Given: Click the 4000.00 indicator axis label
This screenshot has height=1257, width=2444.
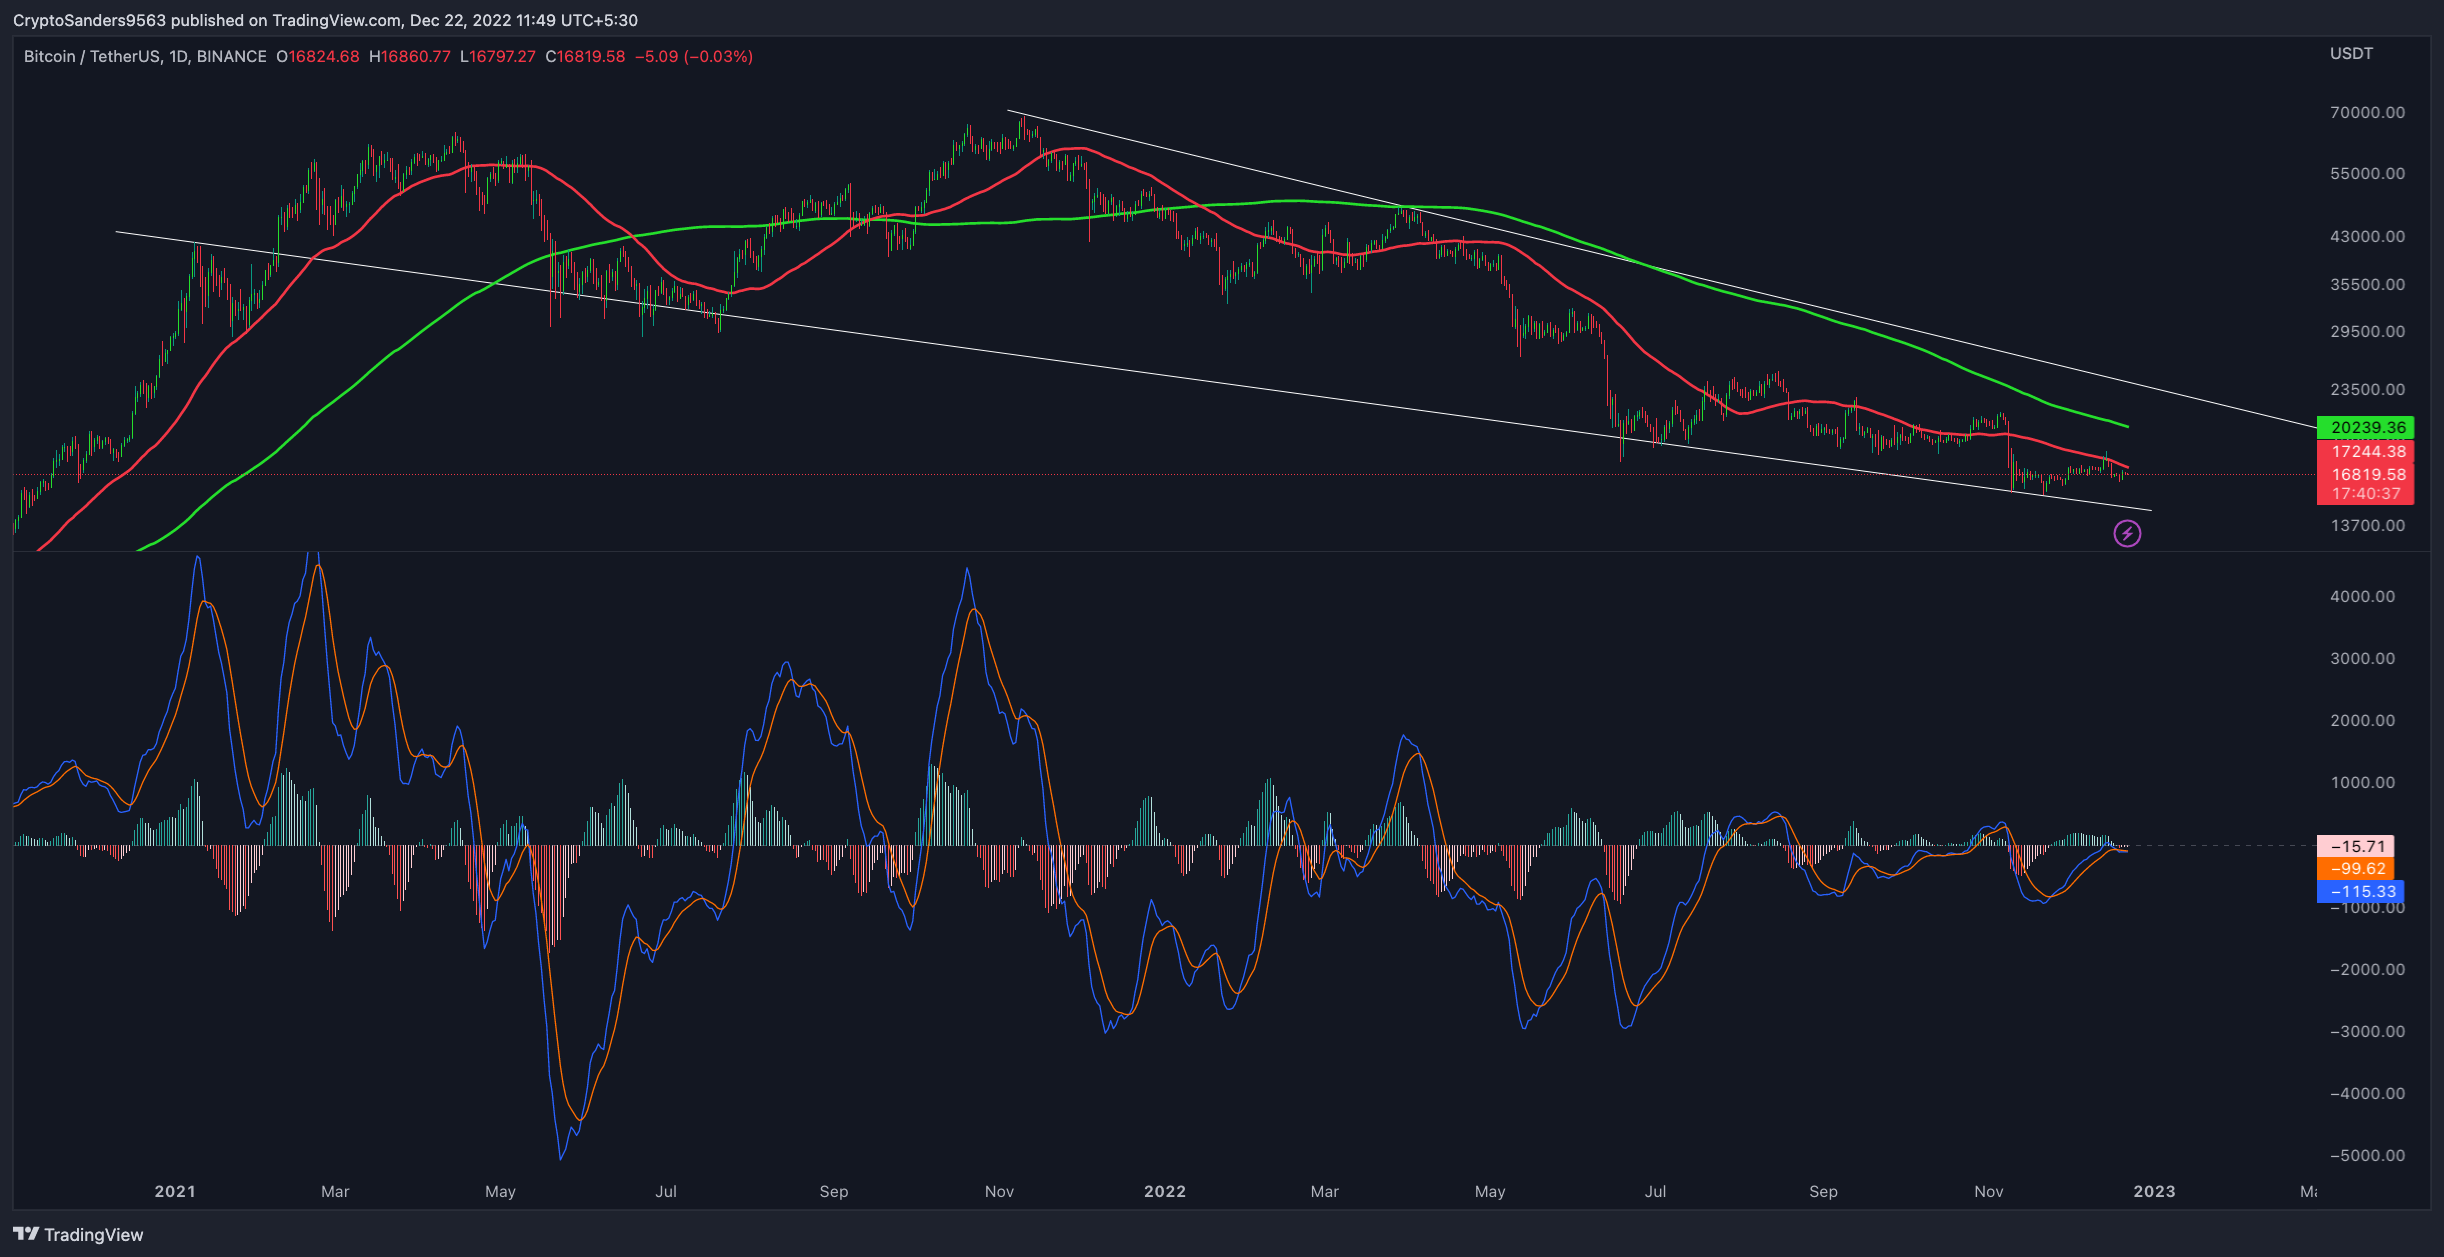Looking at the screenshot, I should (x=2362, y=597).
